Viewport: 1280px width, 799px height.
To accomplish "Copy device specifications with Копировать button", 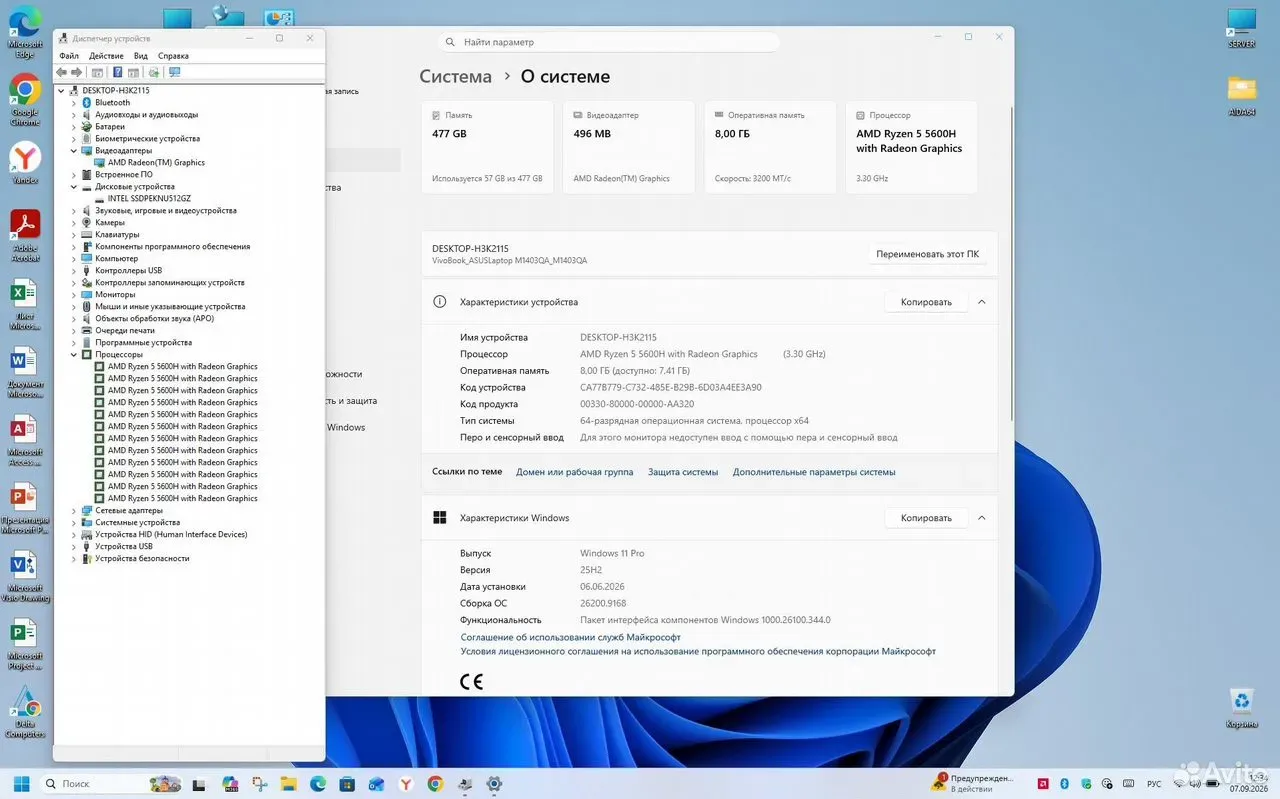I will 926,302.
